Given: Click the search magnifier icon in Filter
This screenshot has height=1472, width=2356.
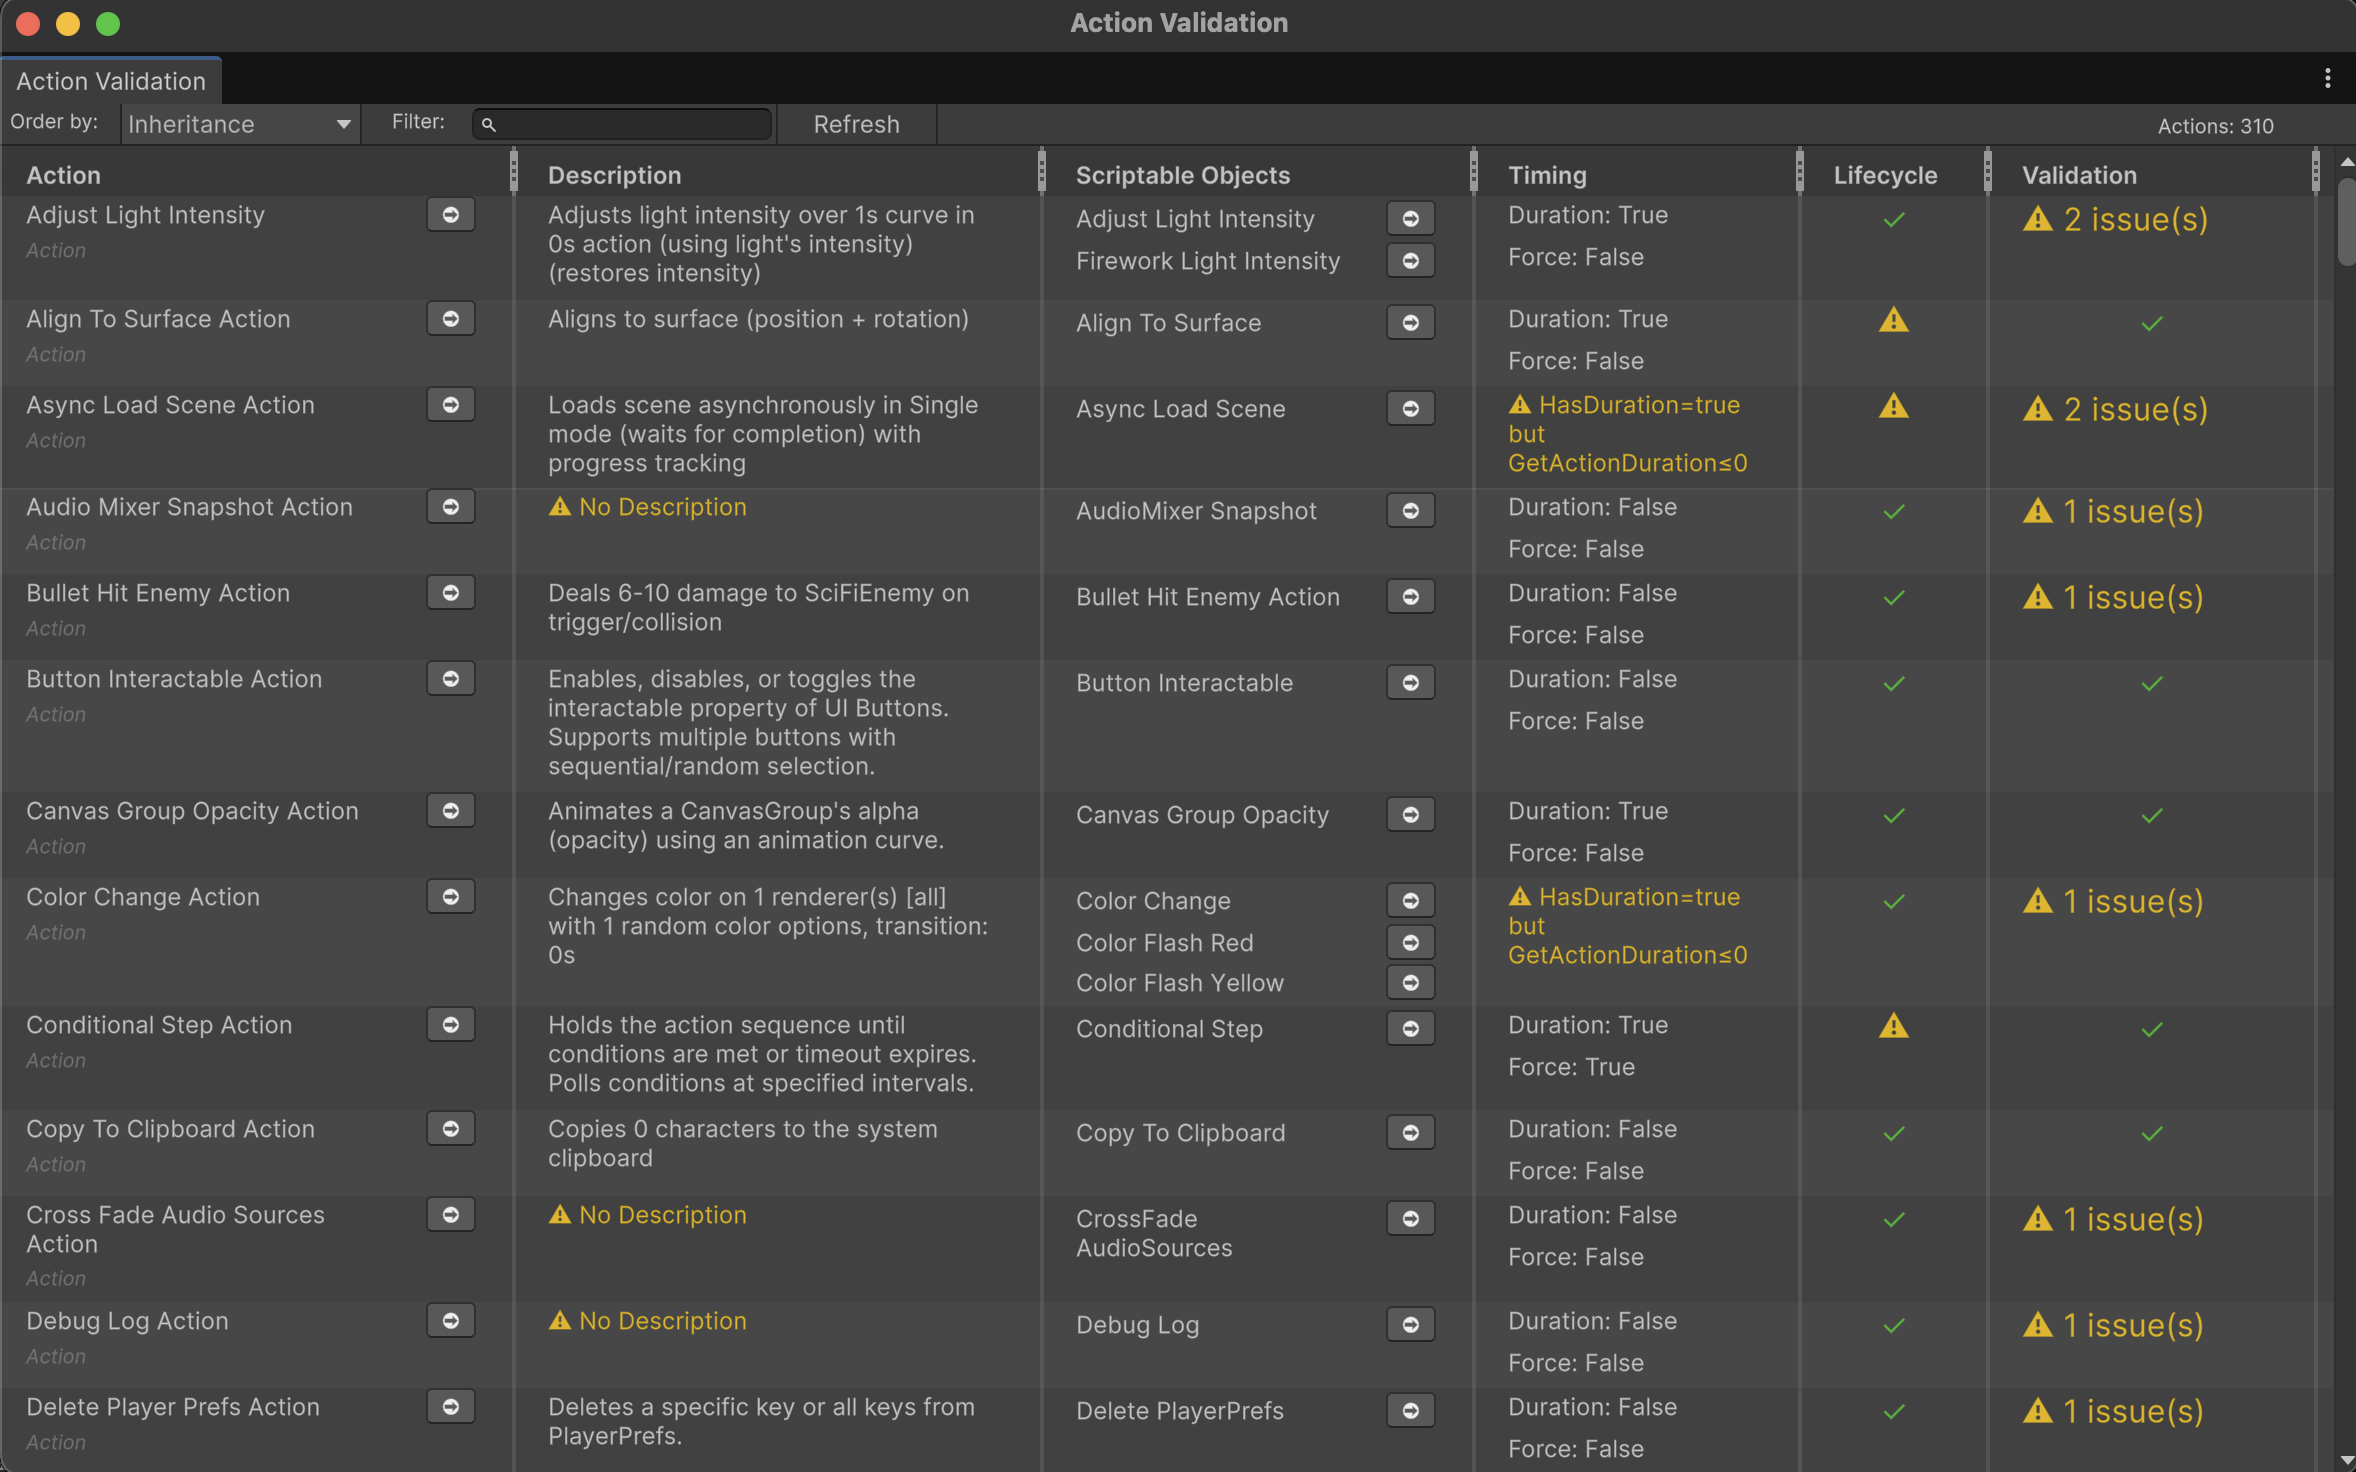Looking at the screenshot, I should click(x=489, y=125).
